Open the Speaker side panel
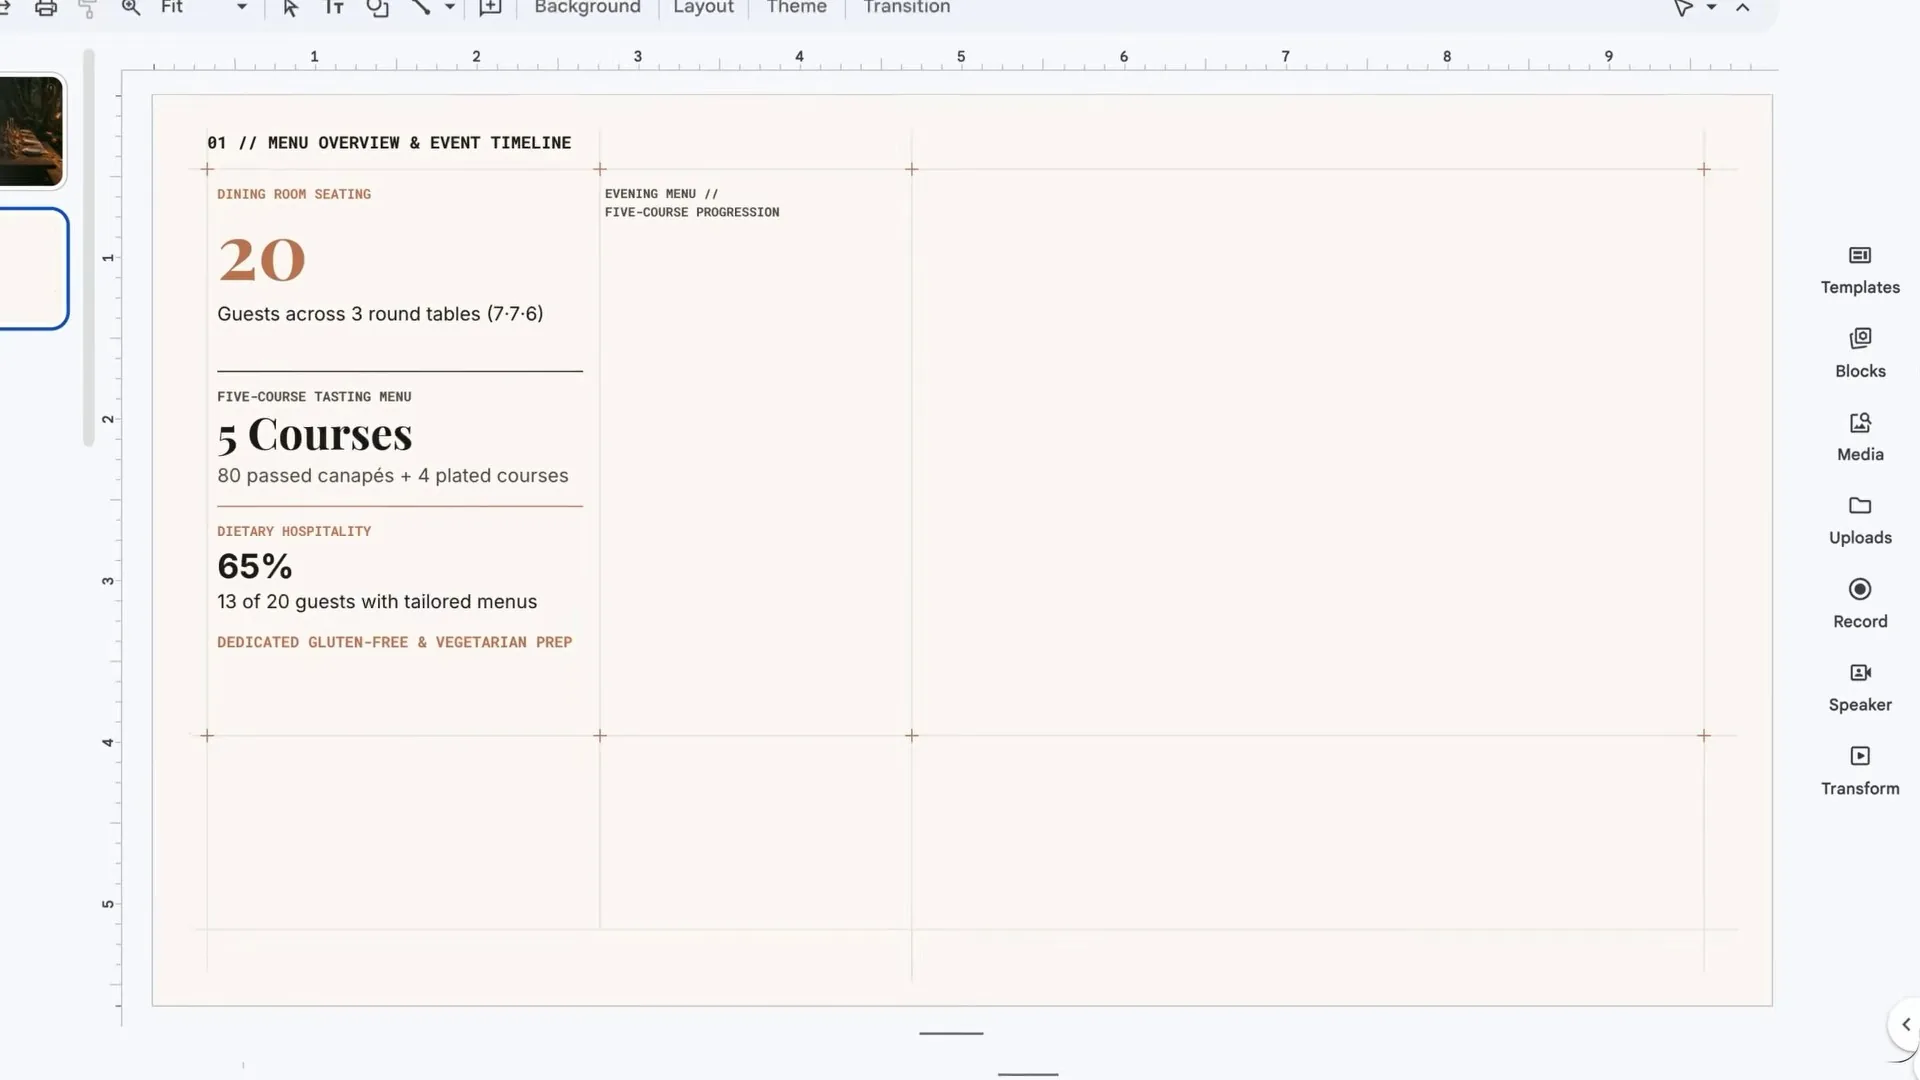This screenshot has height=1080, width=1920. 1860,688
